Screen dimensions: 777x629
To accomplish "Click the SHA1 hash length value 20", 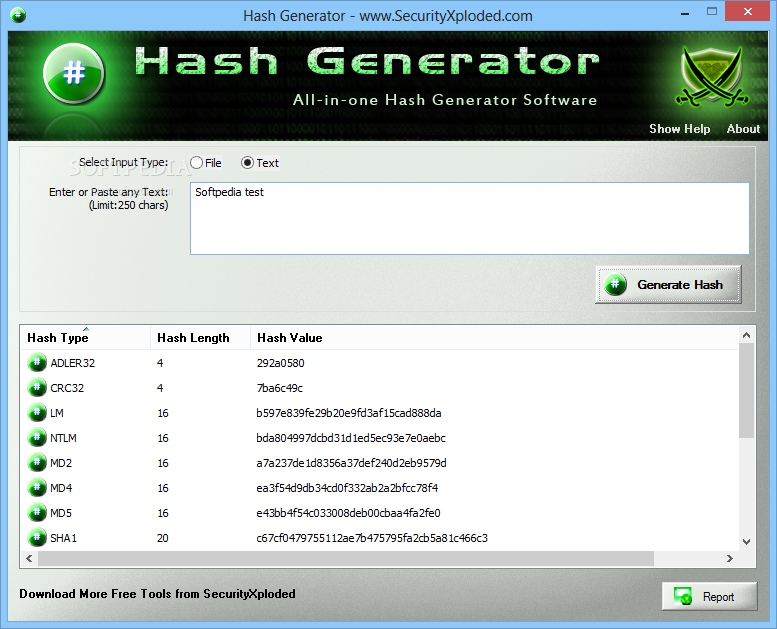I will 163,538.
